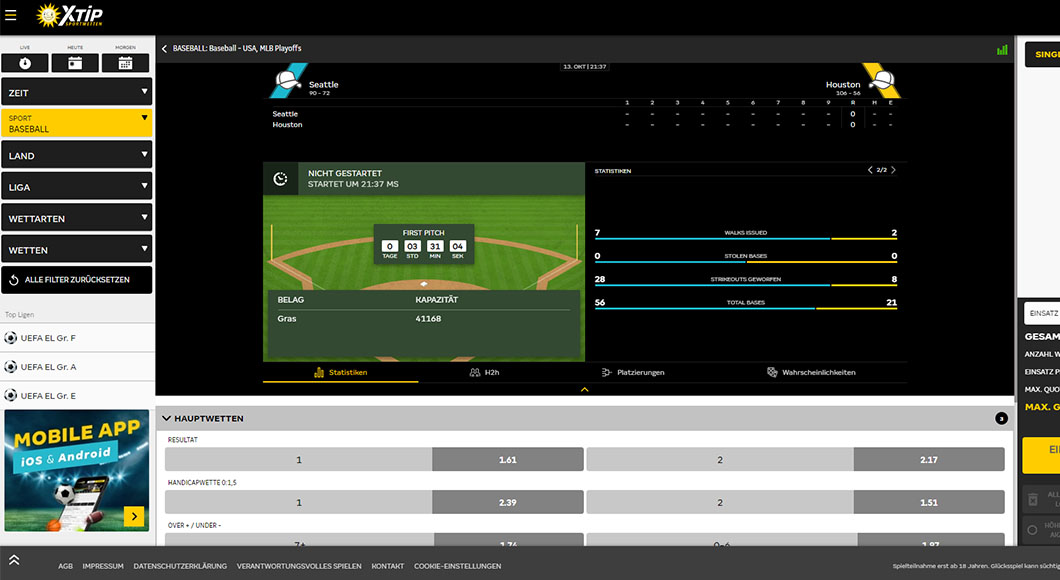The width and height of the screenshot is (1060, 580).
Task: Go to previous statistics page arrow
Action: (x=870, y=171)
